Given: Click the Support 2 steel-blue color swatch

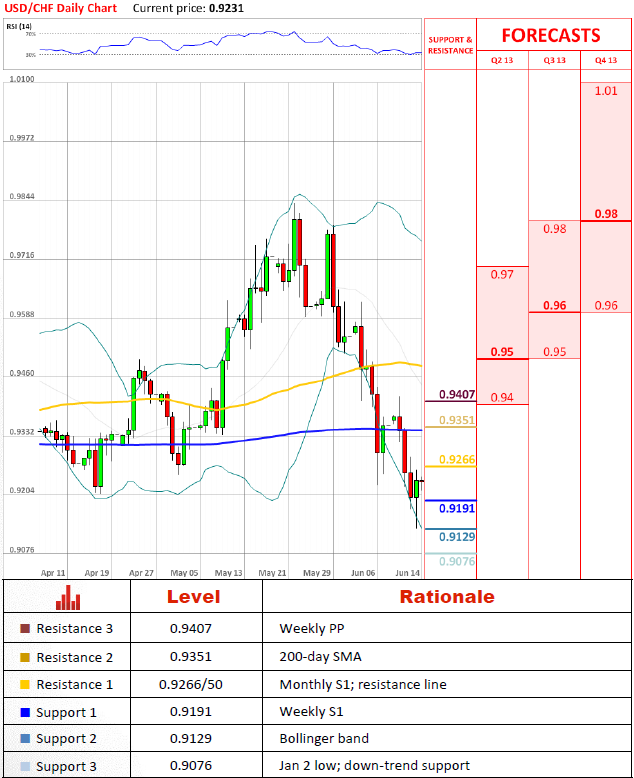Looking at the screenshot, I should [x=25, y=738].
